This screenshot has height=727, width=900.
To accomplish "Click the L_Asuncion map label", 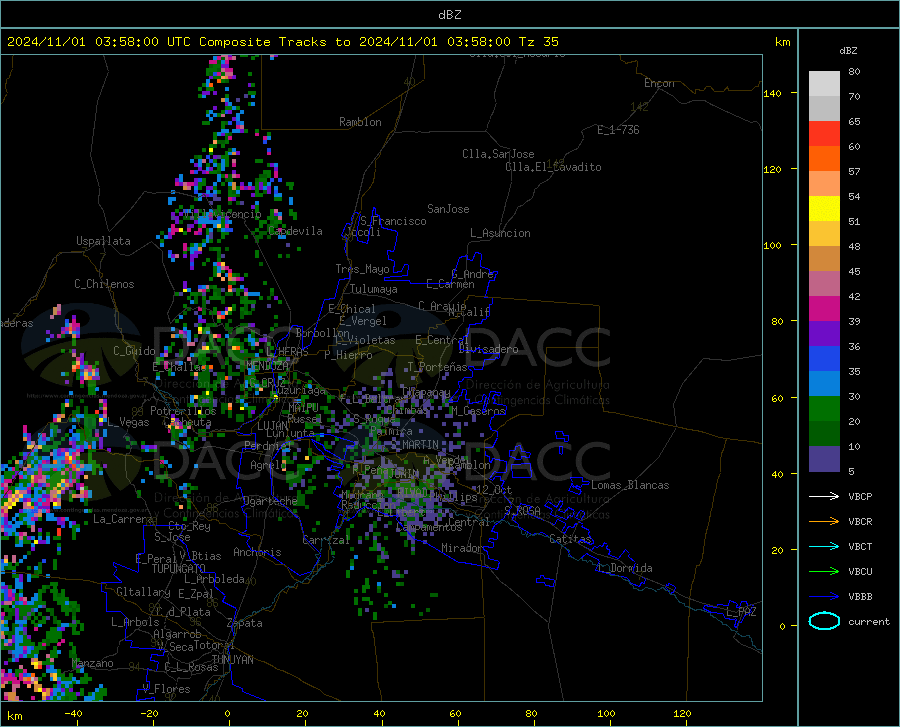I will 500,233.
